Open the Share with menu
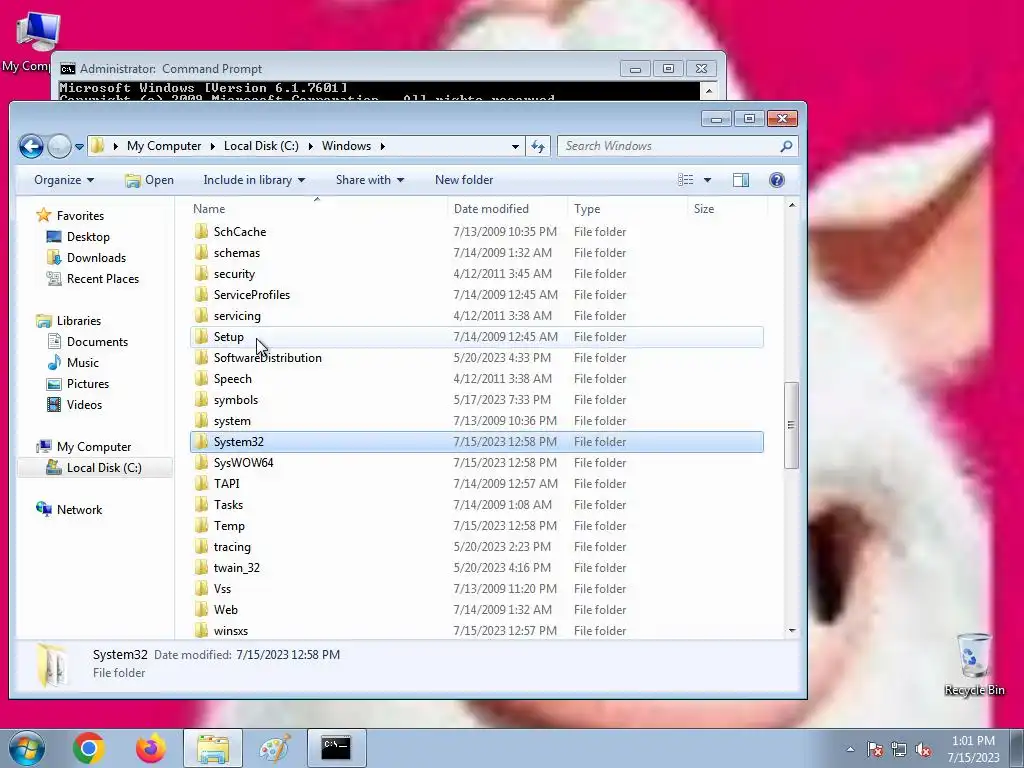This screenshot has height=768, width=1024. click(x=370, y=180)
